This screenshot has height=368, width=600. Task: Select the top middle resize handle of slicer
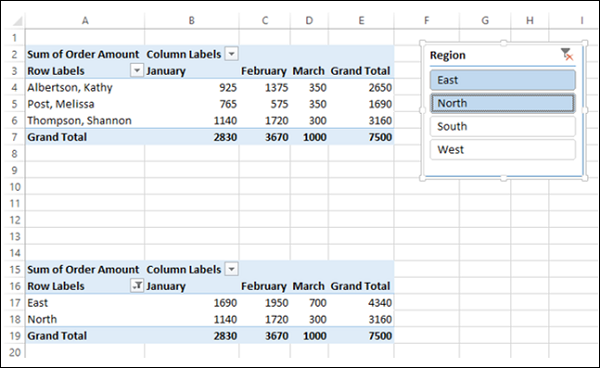coord(504,43)
